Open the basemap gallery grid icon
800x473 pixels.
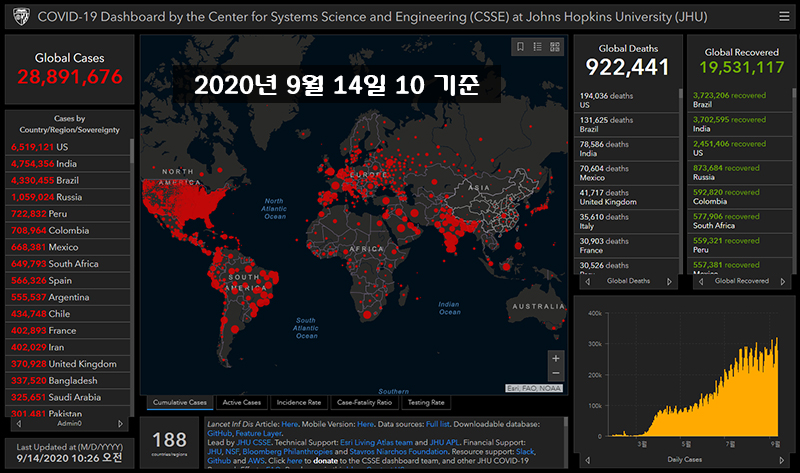[x=555, y=47]
